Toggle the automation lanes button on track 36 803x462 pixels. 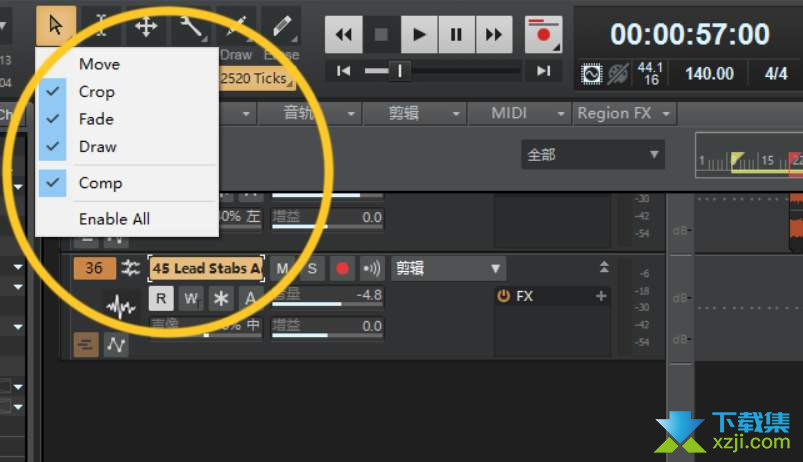(116, 345)
